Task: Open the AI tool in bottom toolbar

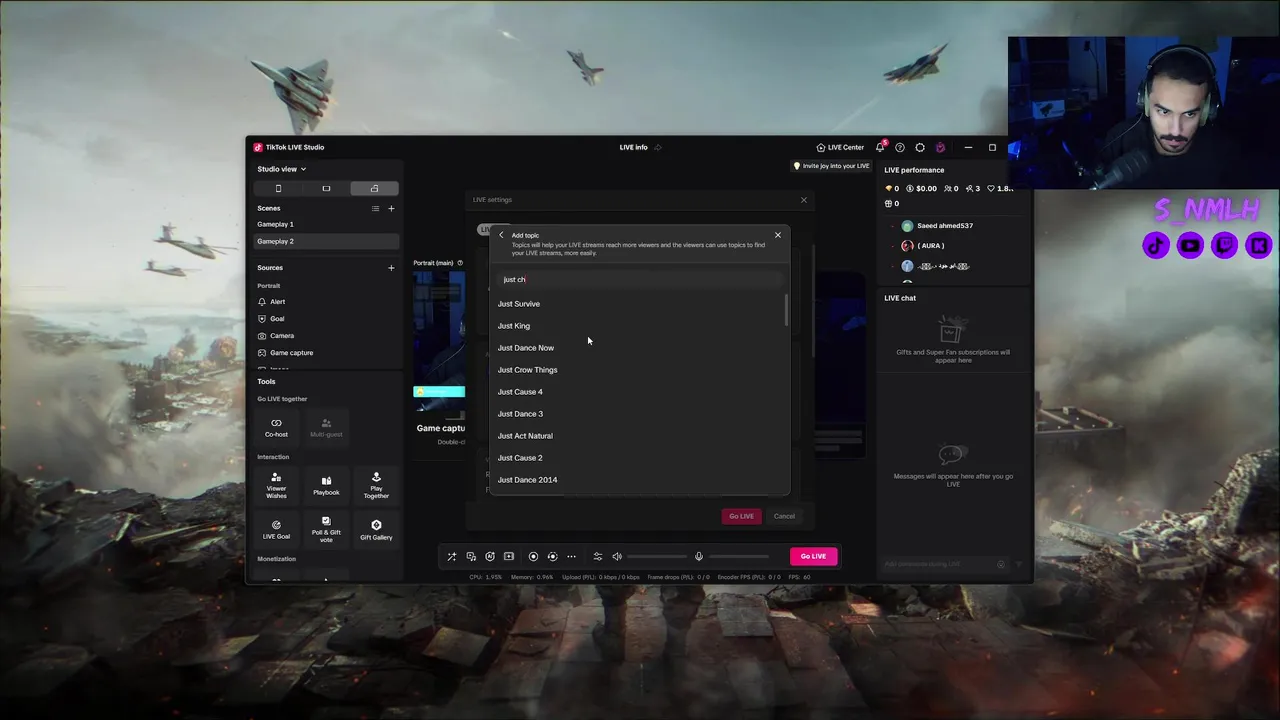Action: tap(490, 556)
